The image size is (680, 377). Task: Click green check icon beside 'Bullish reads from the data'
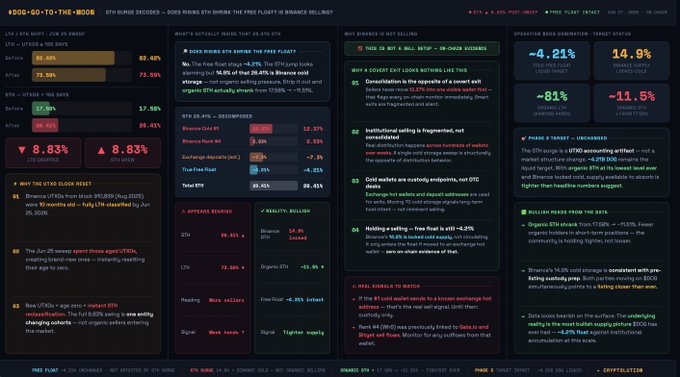click(523, 212)
